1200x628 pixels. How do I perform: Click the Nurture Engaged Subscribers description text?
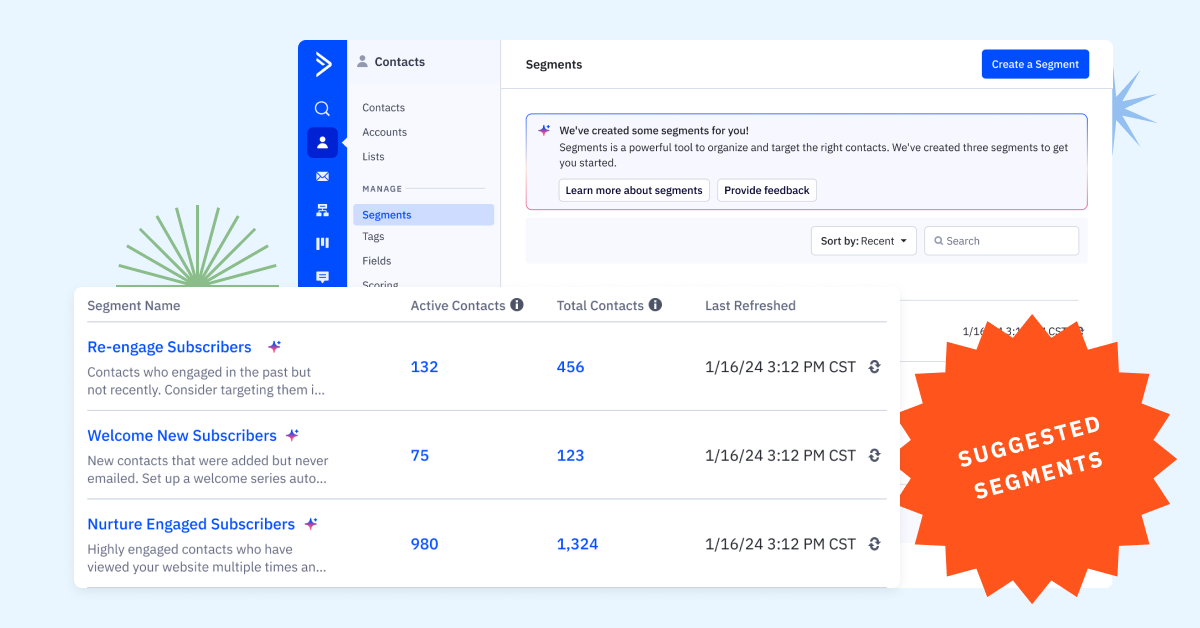pyautogui.click(x=207, y=558)
